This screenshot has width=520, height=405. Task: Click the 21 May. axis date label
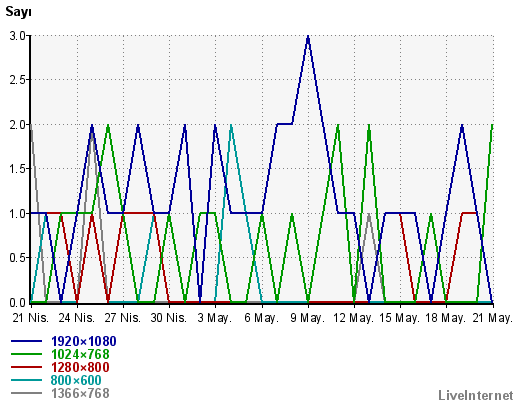(x=492, y=318)
